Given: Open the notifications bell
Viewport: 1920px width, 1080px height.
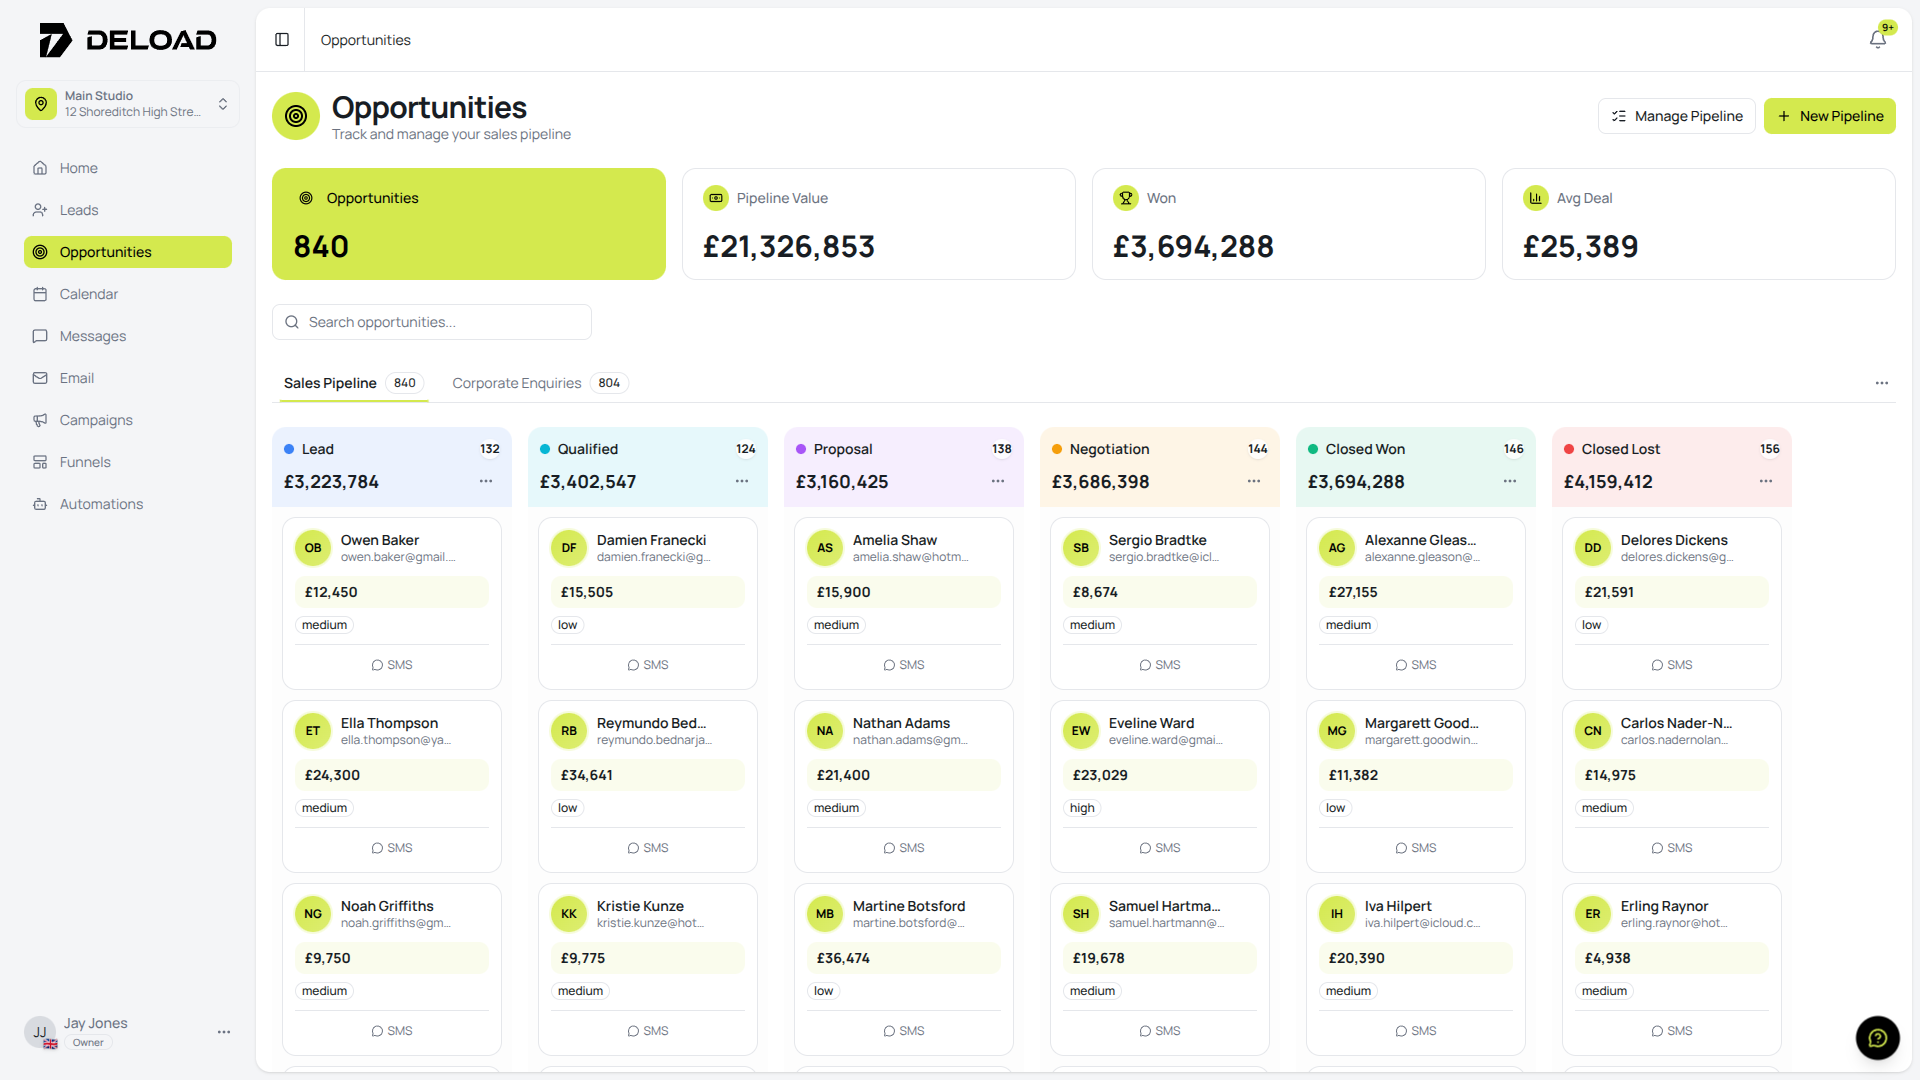Looking at the screenshot, I should click(x=1878, y=39).
